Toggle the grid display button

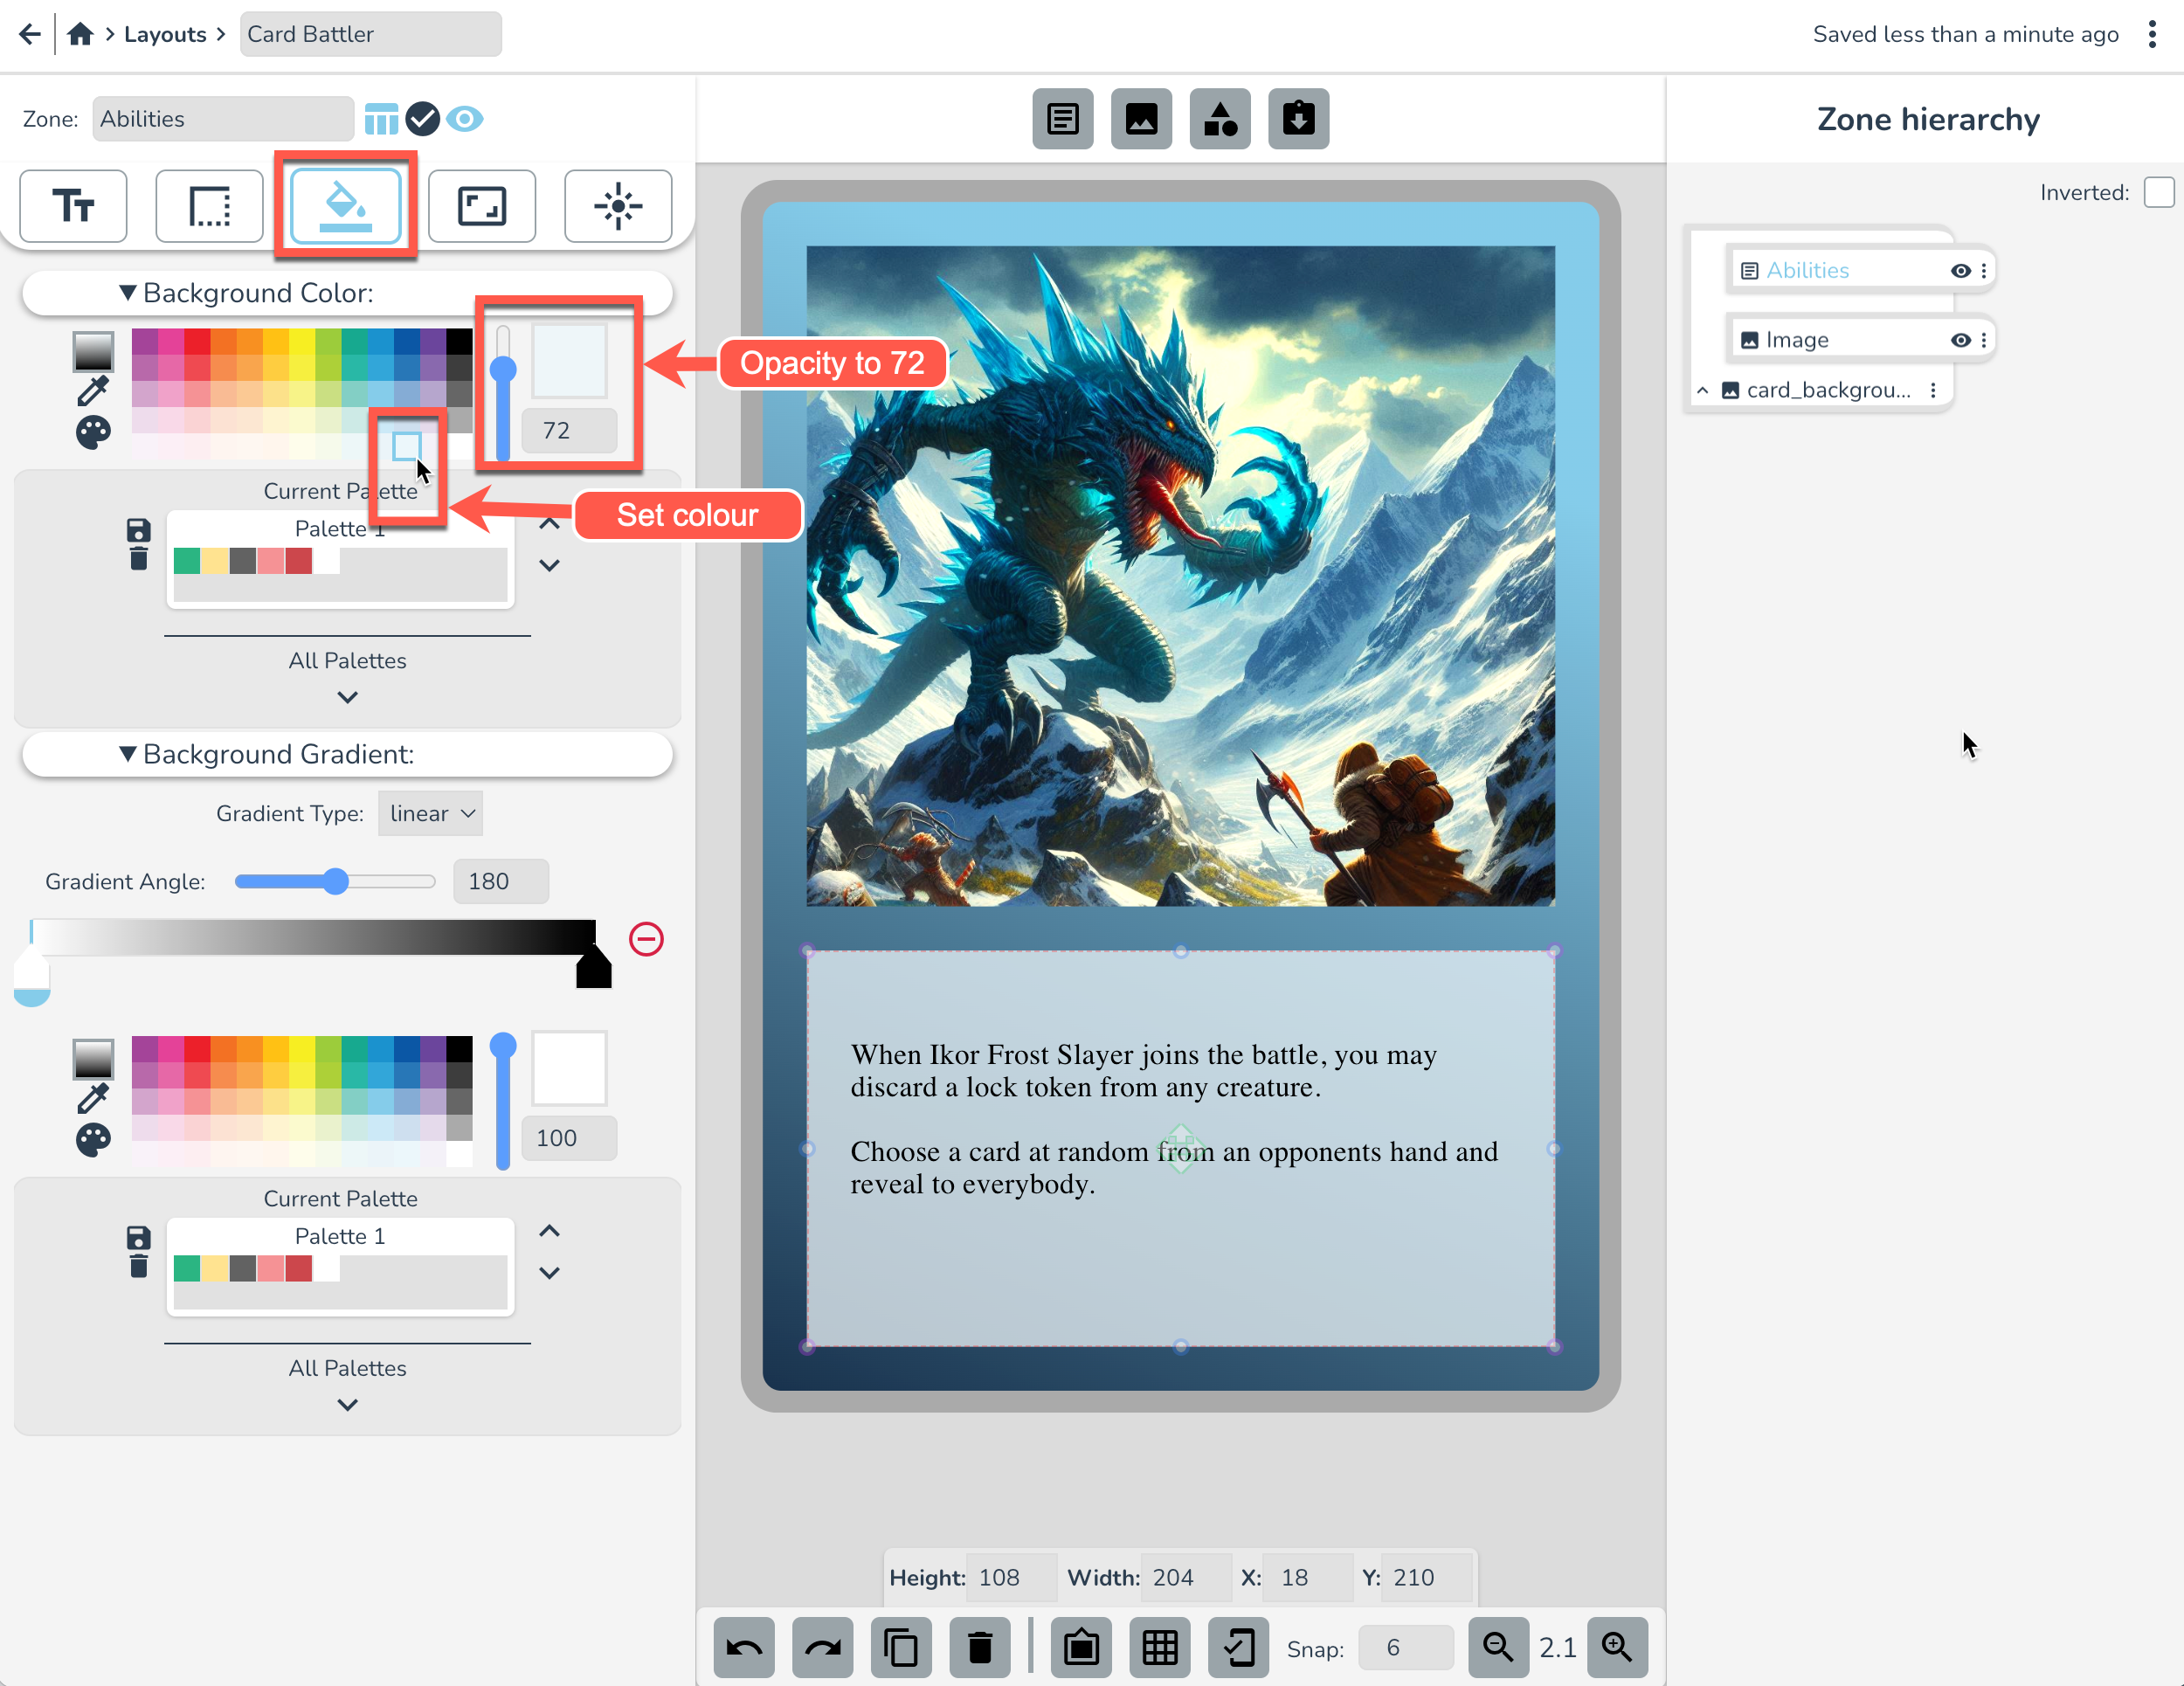[x=1159, y=1647]
